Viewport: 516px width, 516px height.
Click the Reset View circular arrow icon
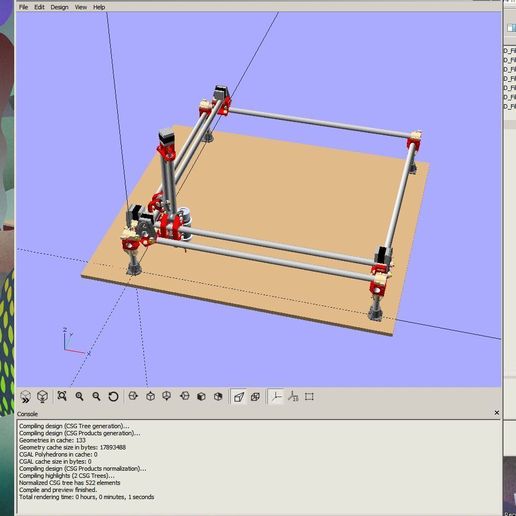tap(113, 396)
